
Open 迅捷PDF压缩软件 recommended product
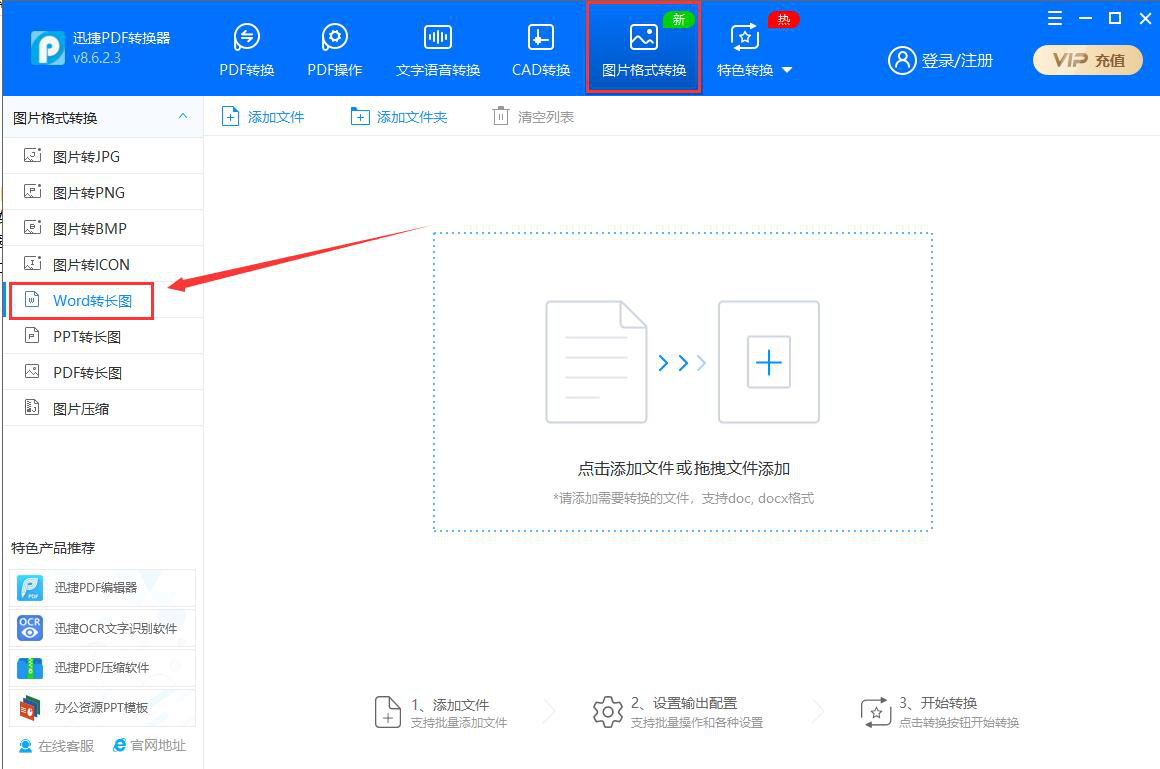[102, 668]
